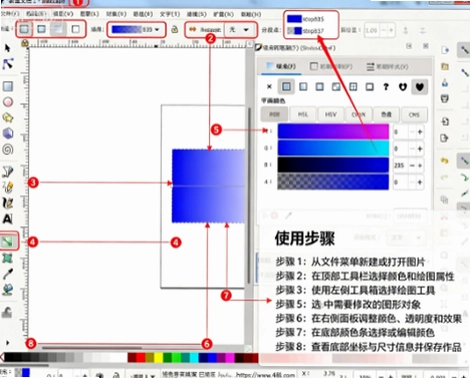Open the 对象(O) menu

point(116,14)
